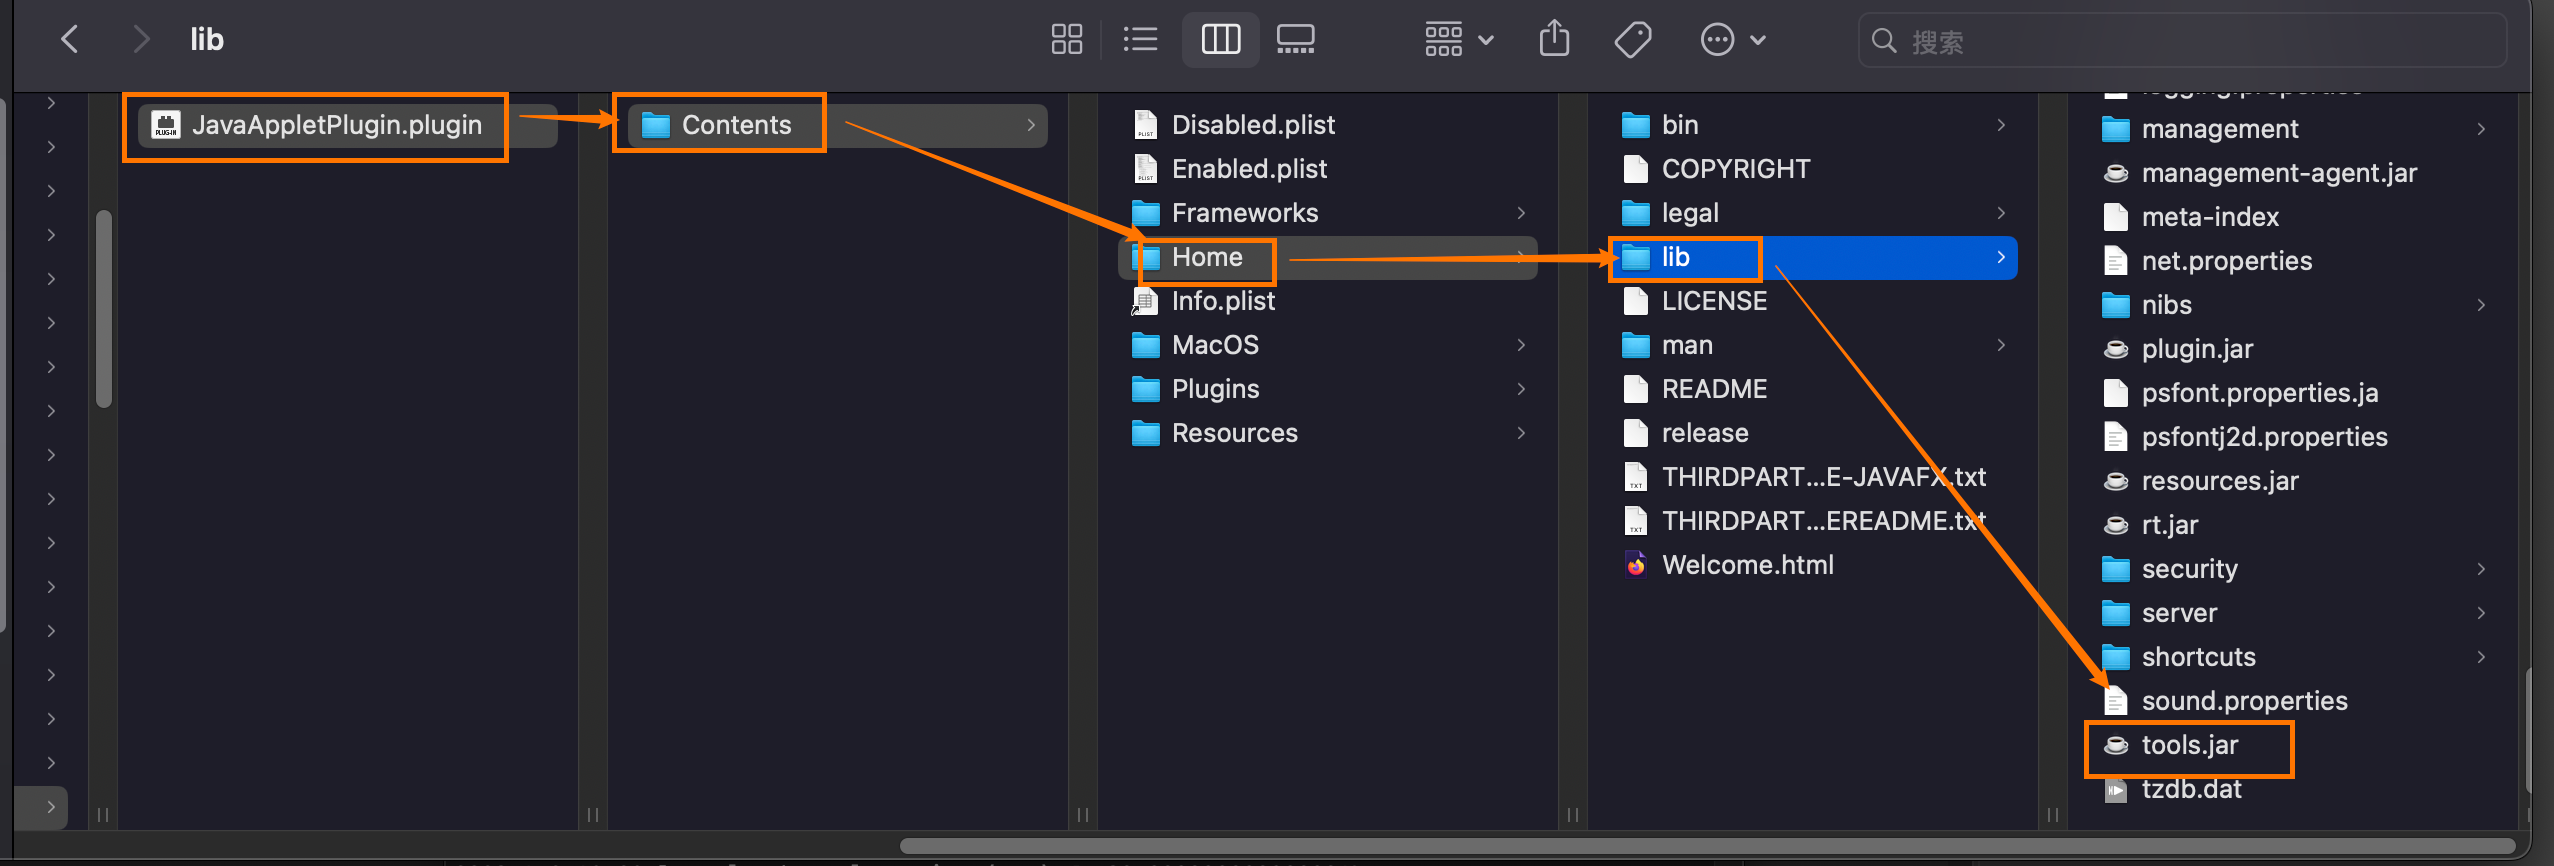Expand the Contents folder chevron
The width and height of the screenshot is (2554, 866).
pos(1031,125)
